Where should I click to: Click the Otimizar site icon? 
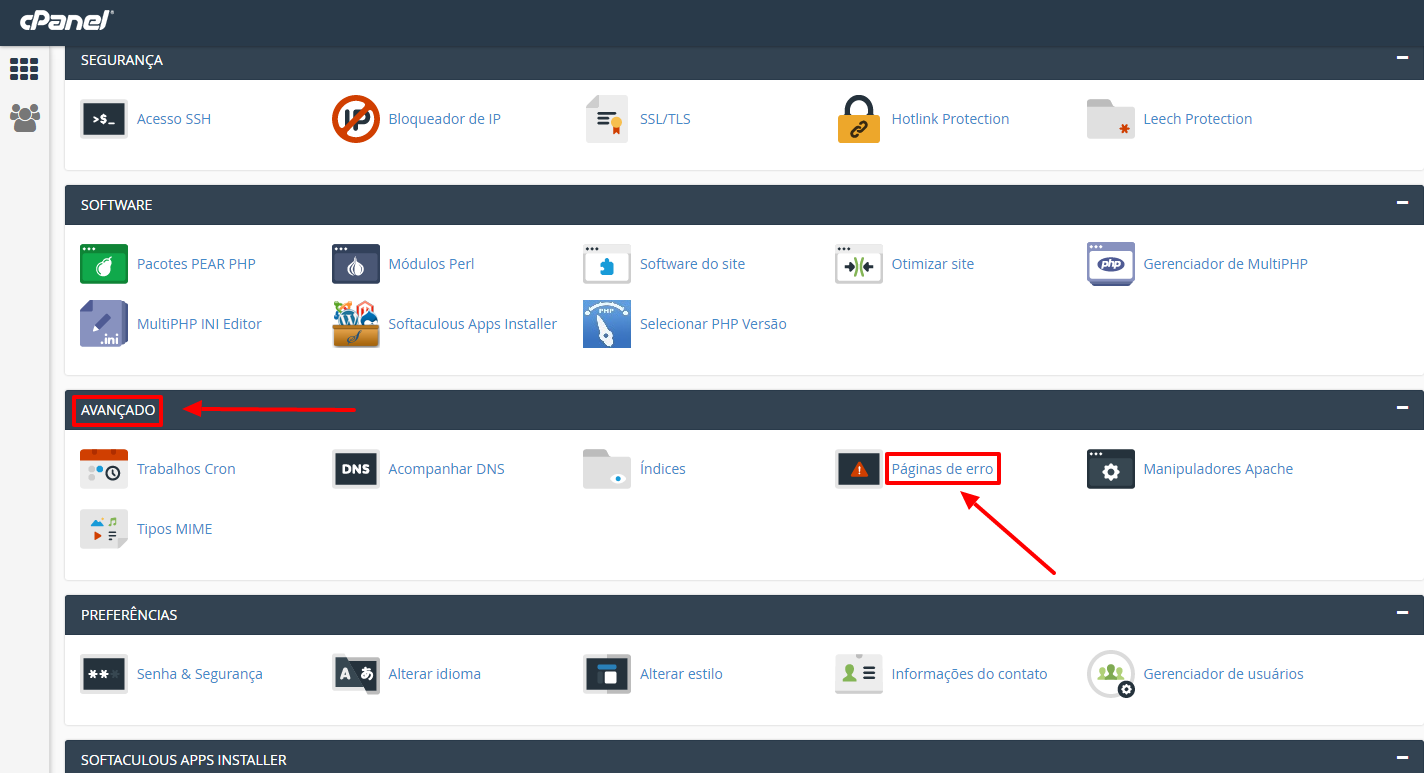coord(859,264)
